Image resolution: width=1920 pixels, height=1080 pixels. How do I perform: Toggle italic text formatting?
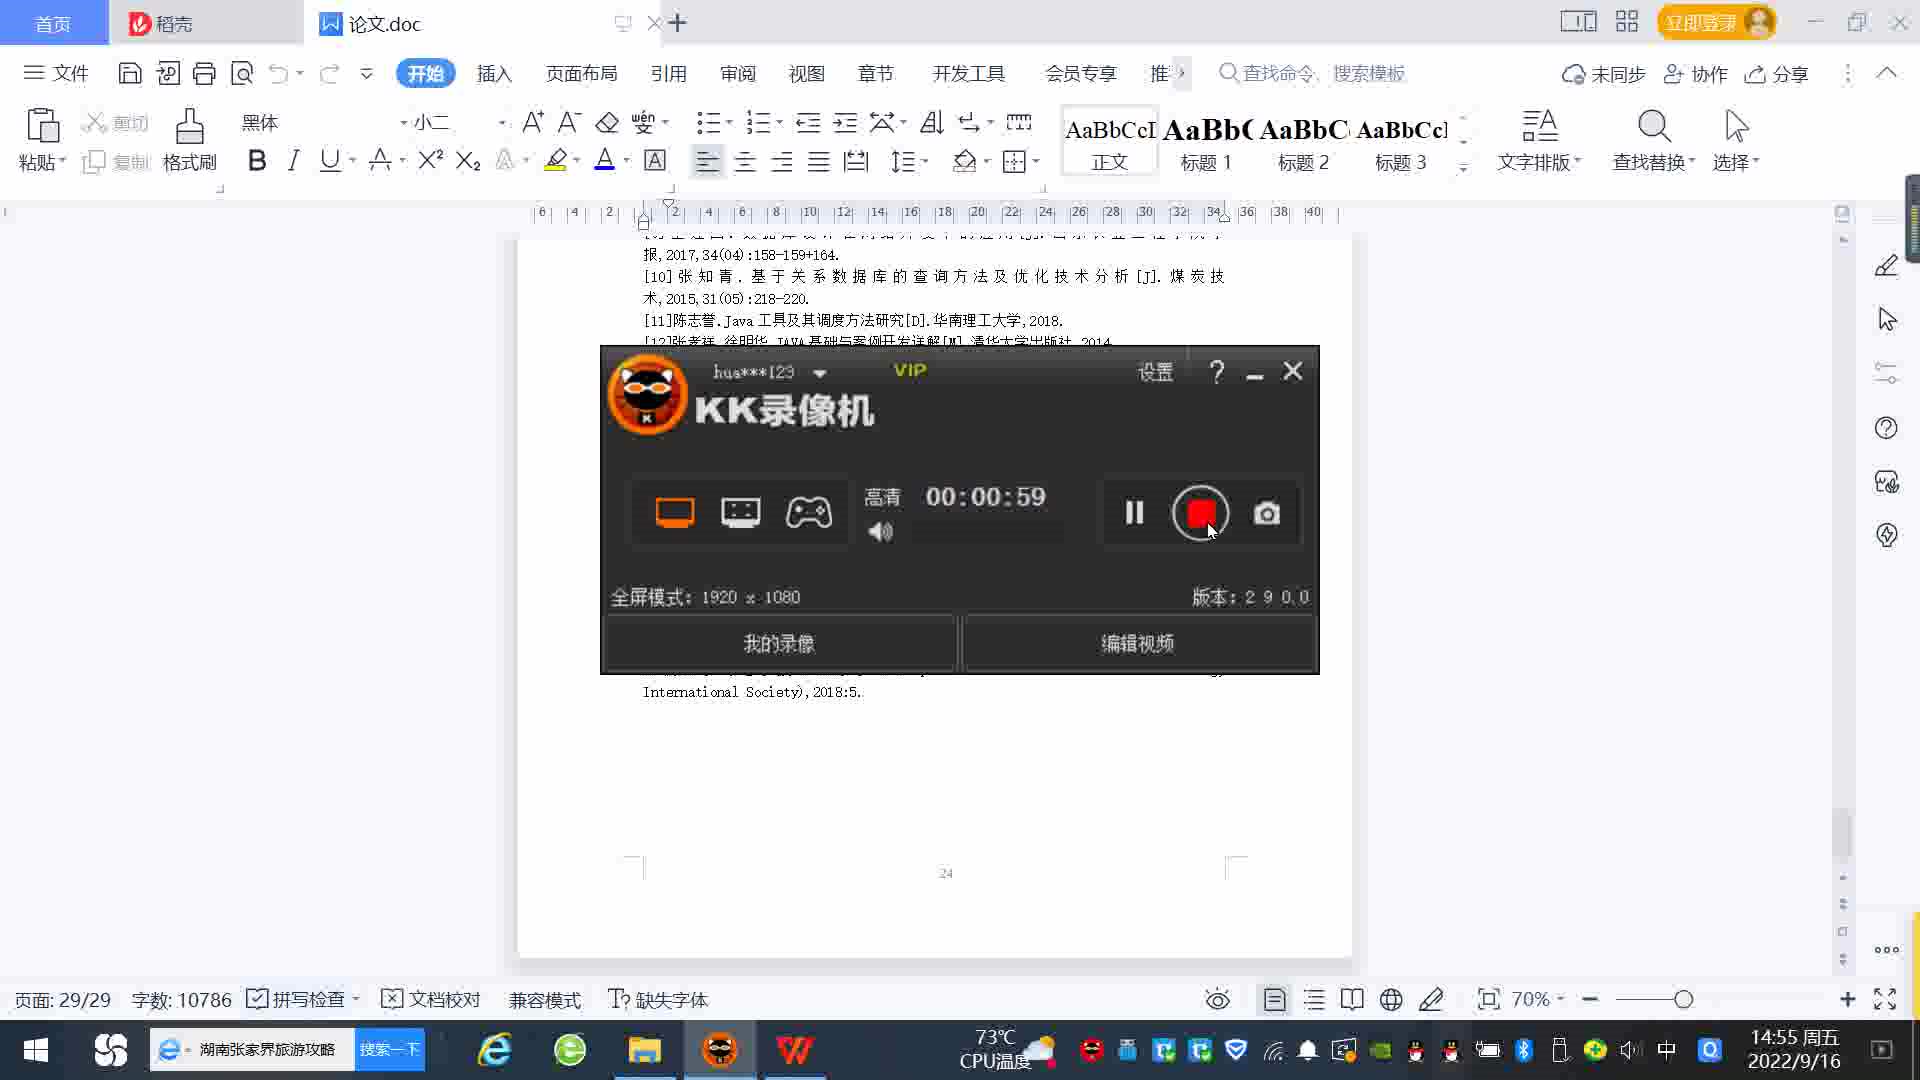coord(293,161)
